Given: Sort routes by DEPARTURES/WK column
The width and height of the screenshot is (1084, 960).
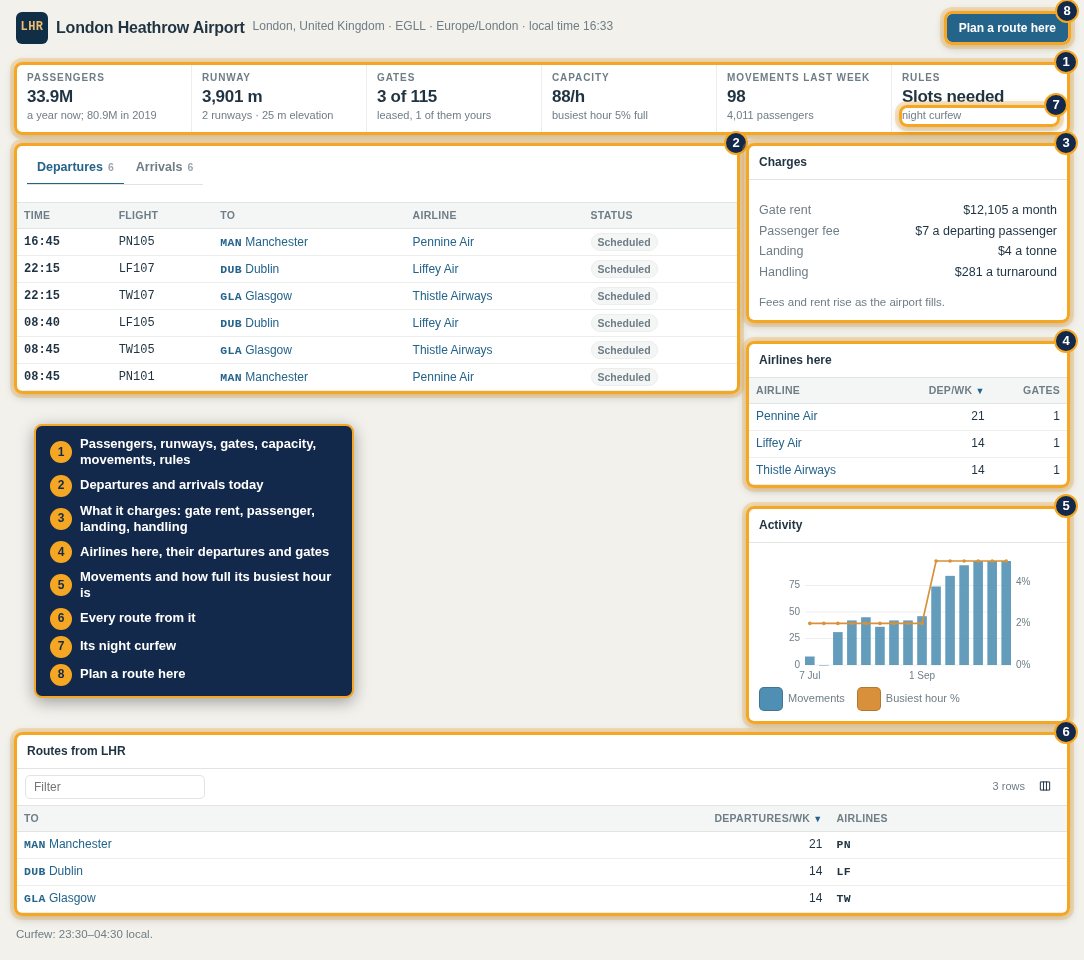Looking at the screenshot, I should (767, 818).
